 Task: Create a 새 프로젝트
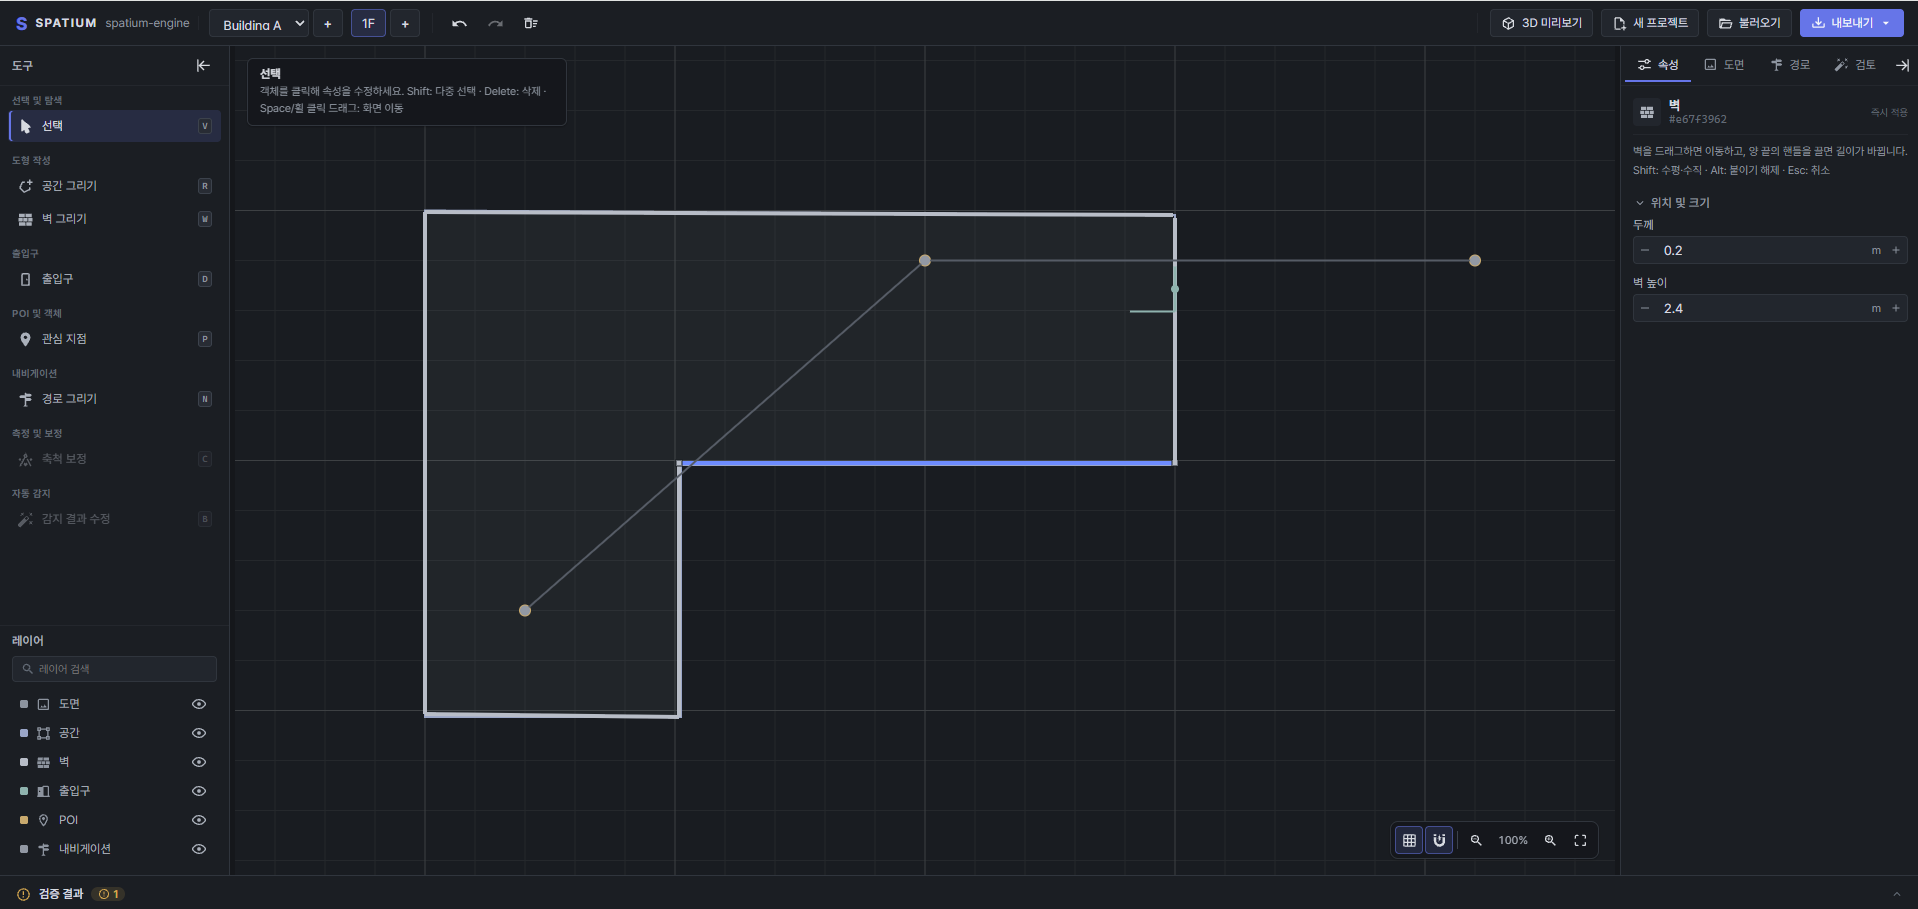1651,23
